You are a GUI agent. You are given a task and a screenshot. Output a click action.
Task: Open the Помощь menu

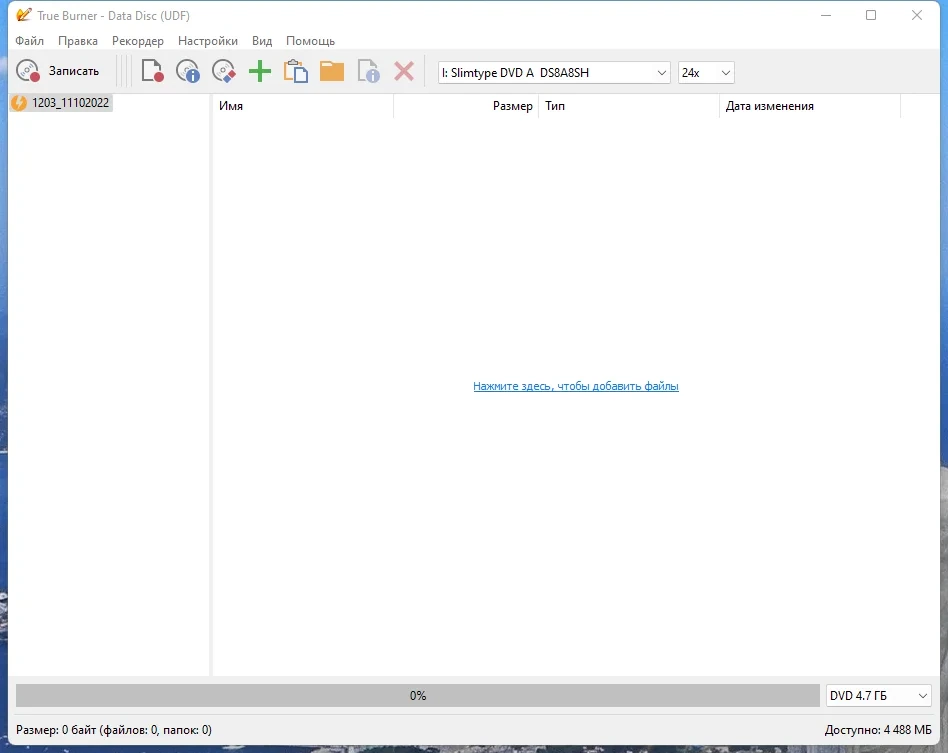[x=310, y=41]
